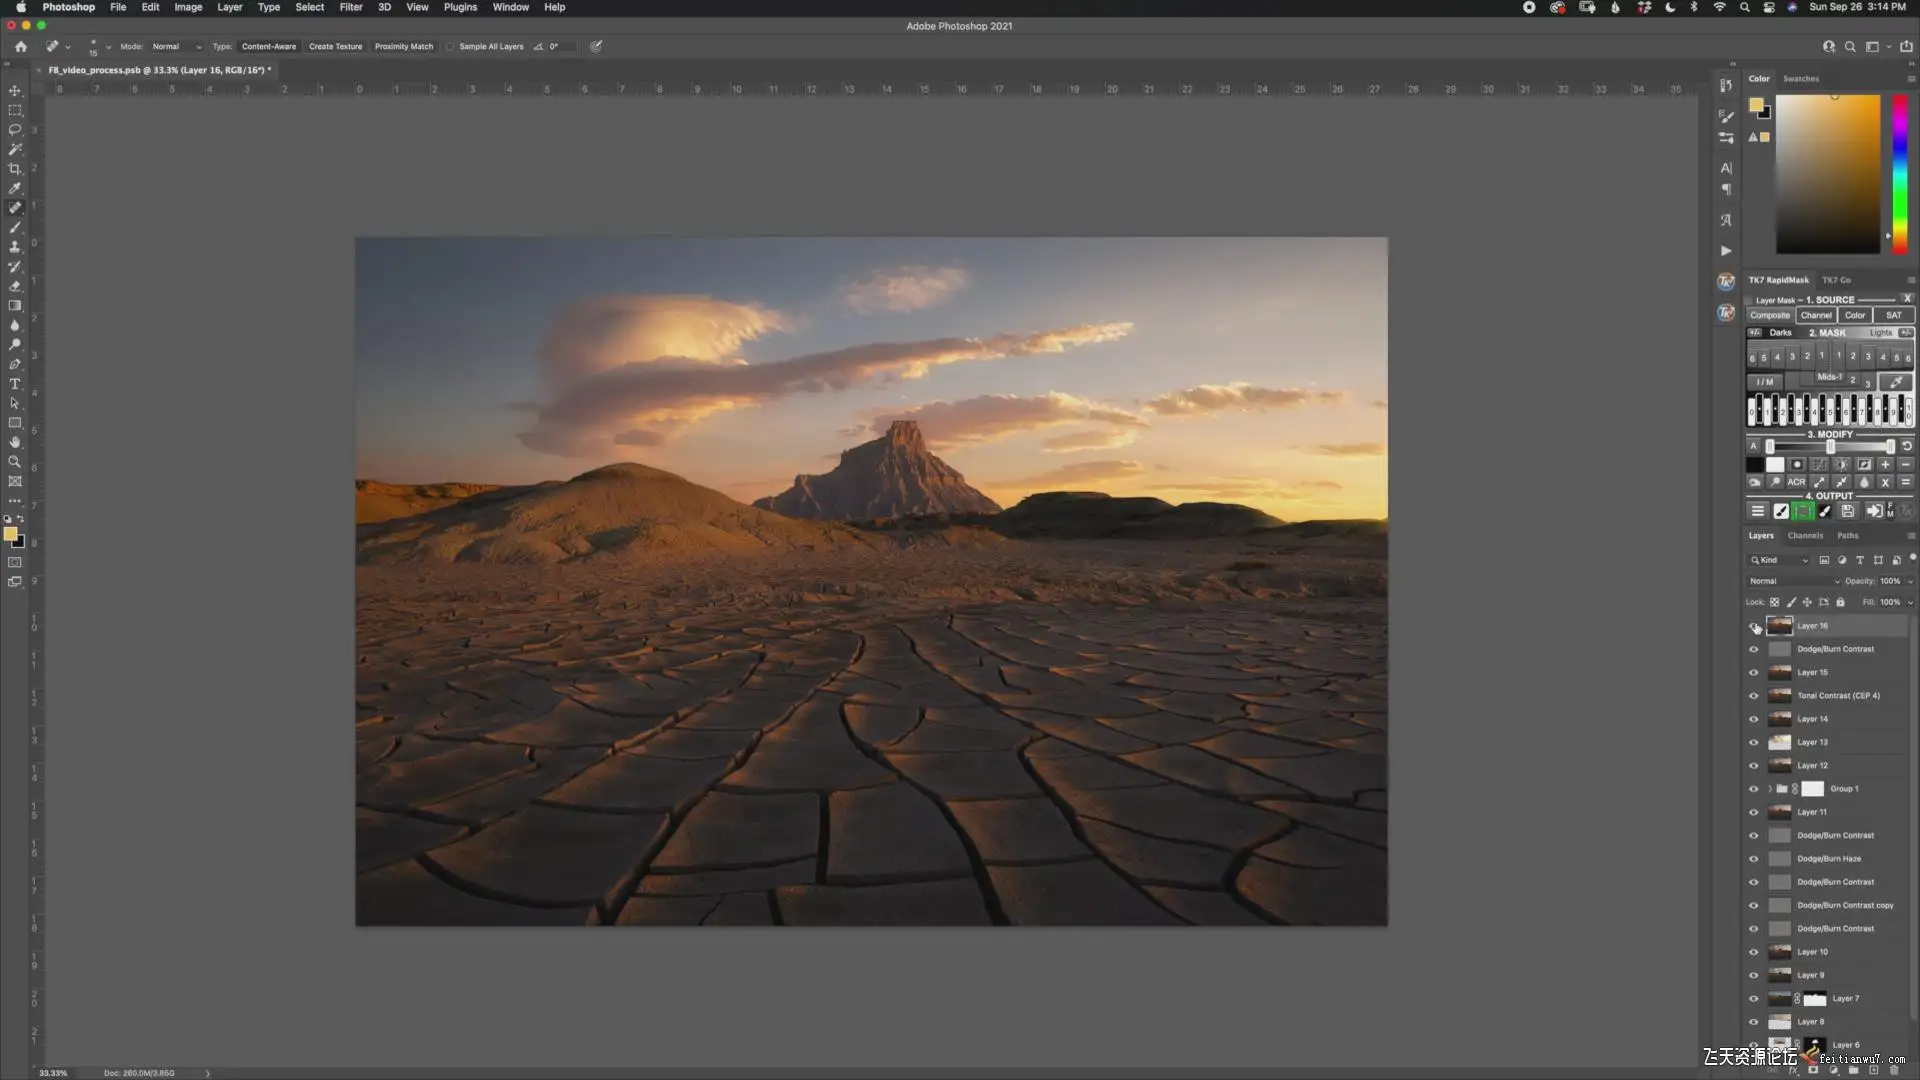Viewport: 1920px width, 1080px height.
Task: Click the angle input field in options bar
Action: [x=560, y=46]
